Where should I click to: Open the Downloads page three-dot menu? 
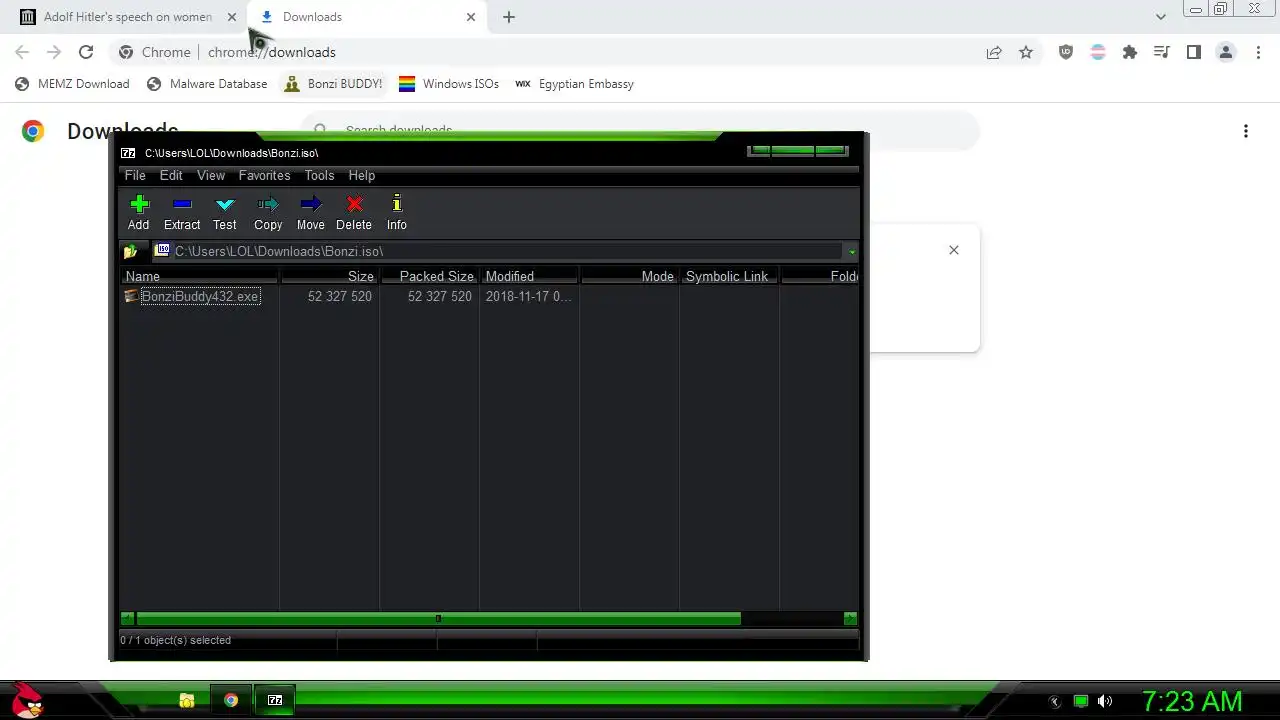1246,131
